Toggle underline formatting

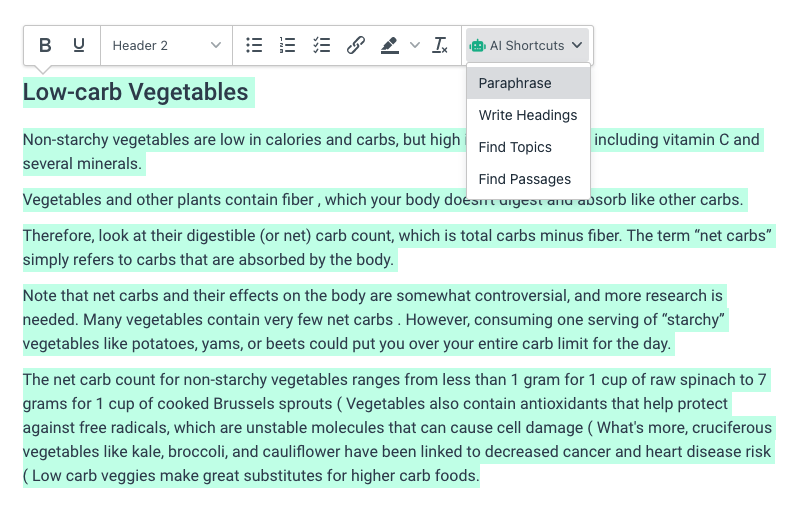(x=79, y=45)
